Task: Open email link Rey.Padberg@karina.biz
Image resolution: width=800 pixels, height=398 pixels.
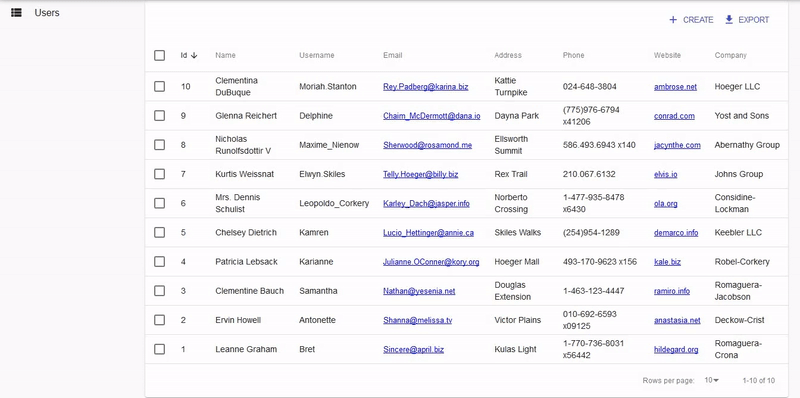Action: (426, 87)
